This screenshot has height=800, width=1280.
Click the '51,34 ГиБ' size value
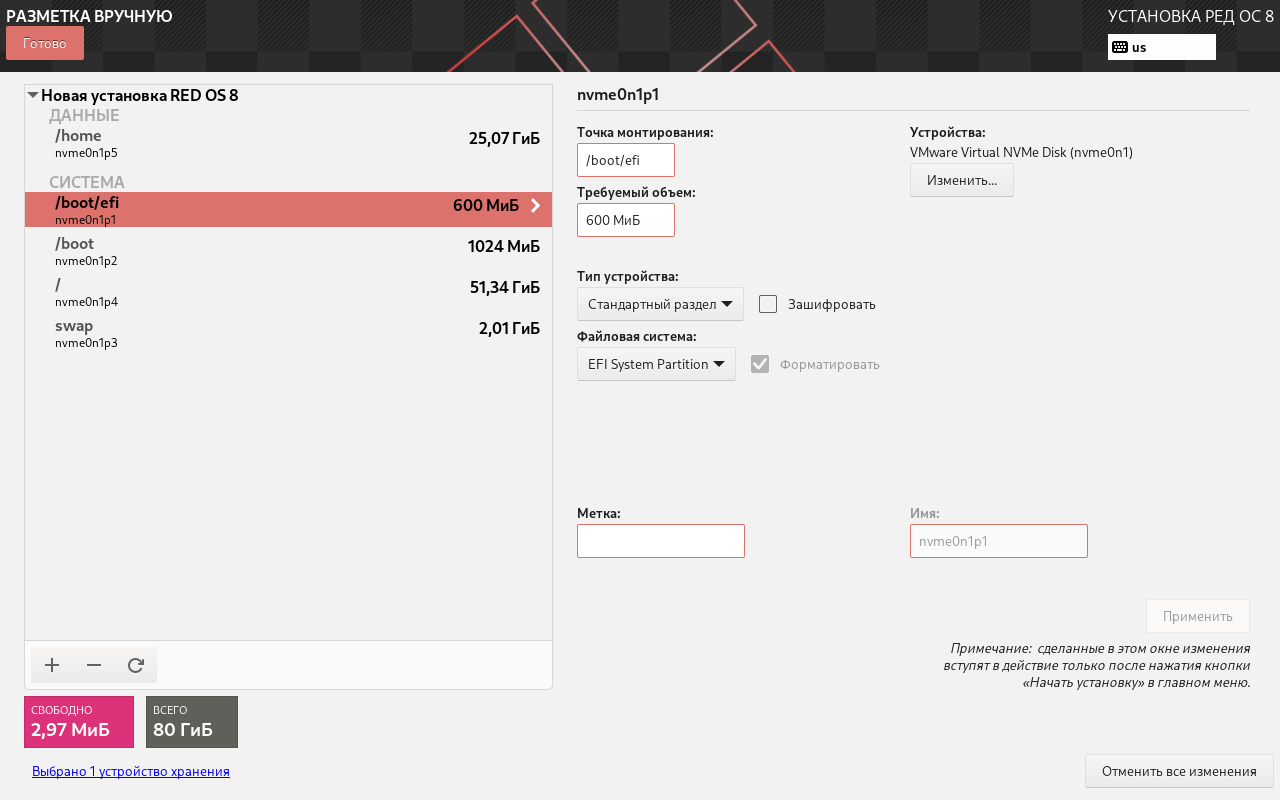tap(505, 287)
